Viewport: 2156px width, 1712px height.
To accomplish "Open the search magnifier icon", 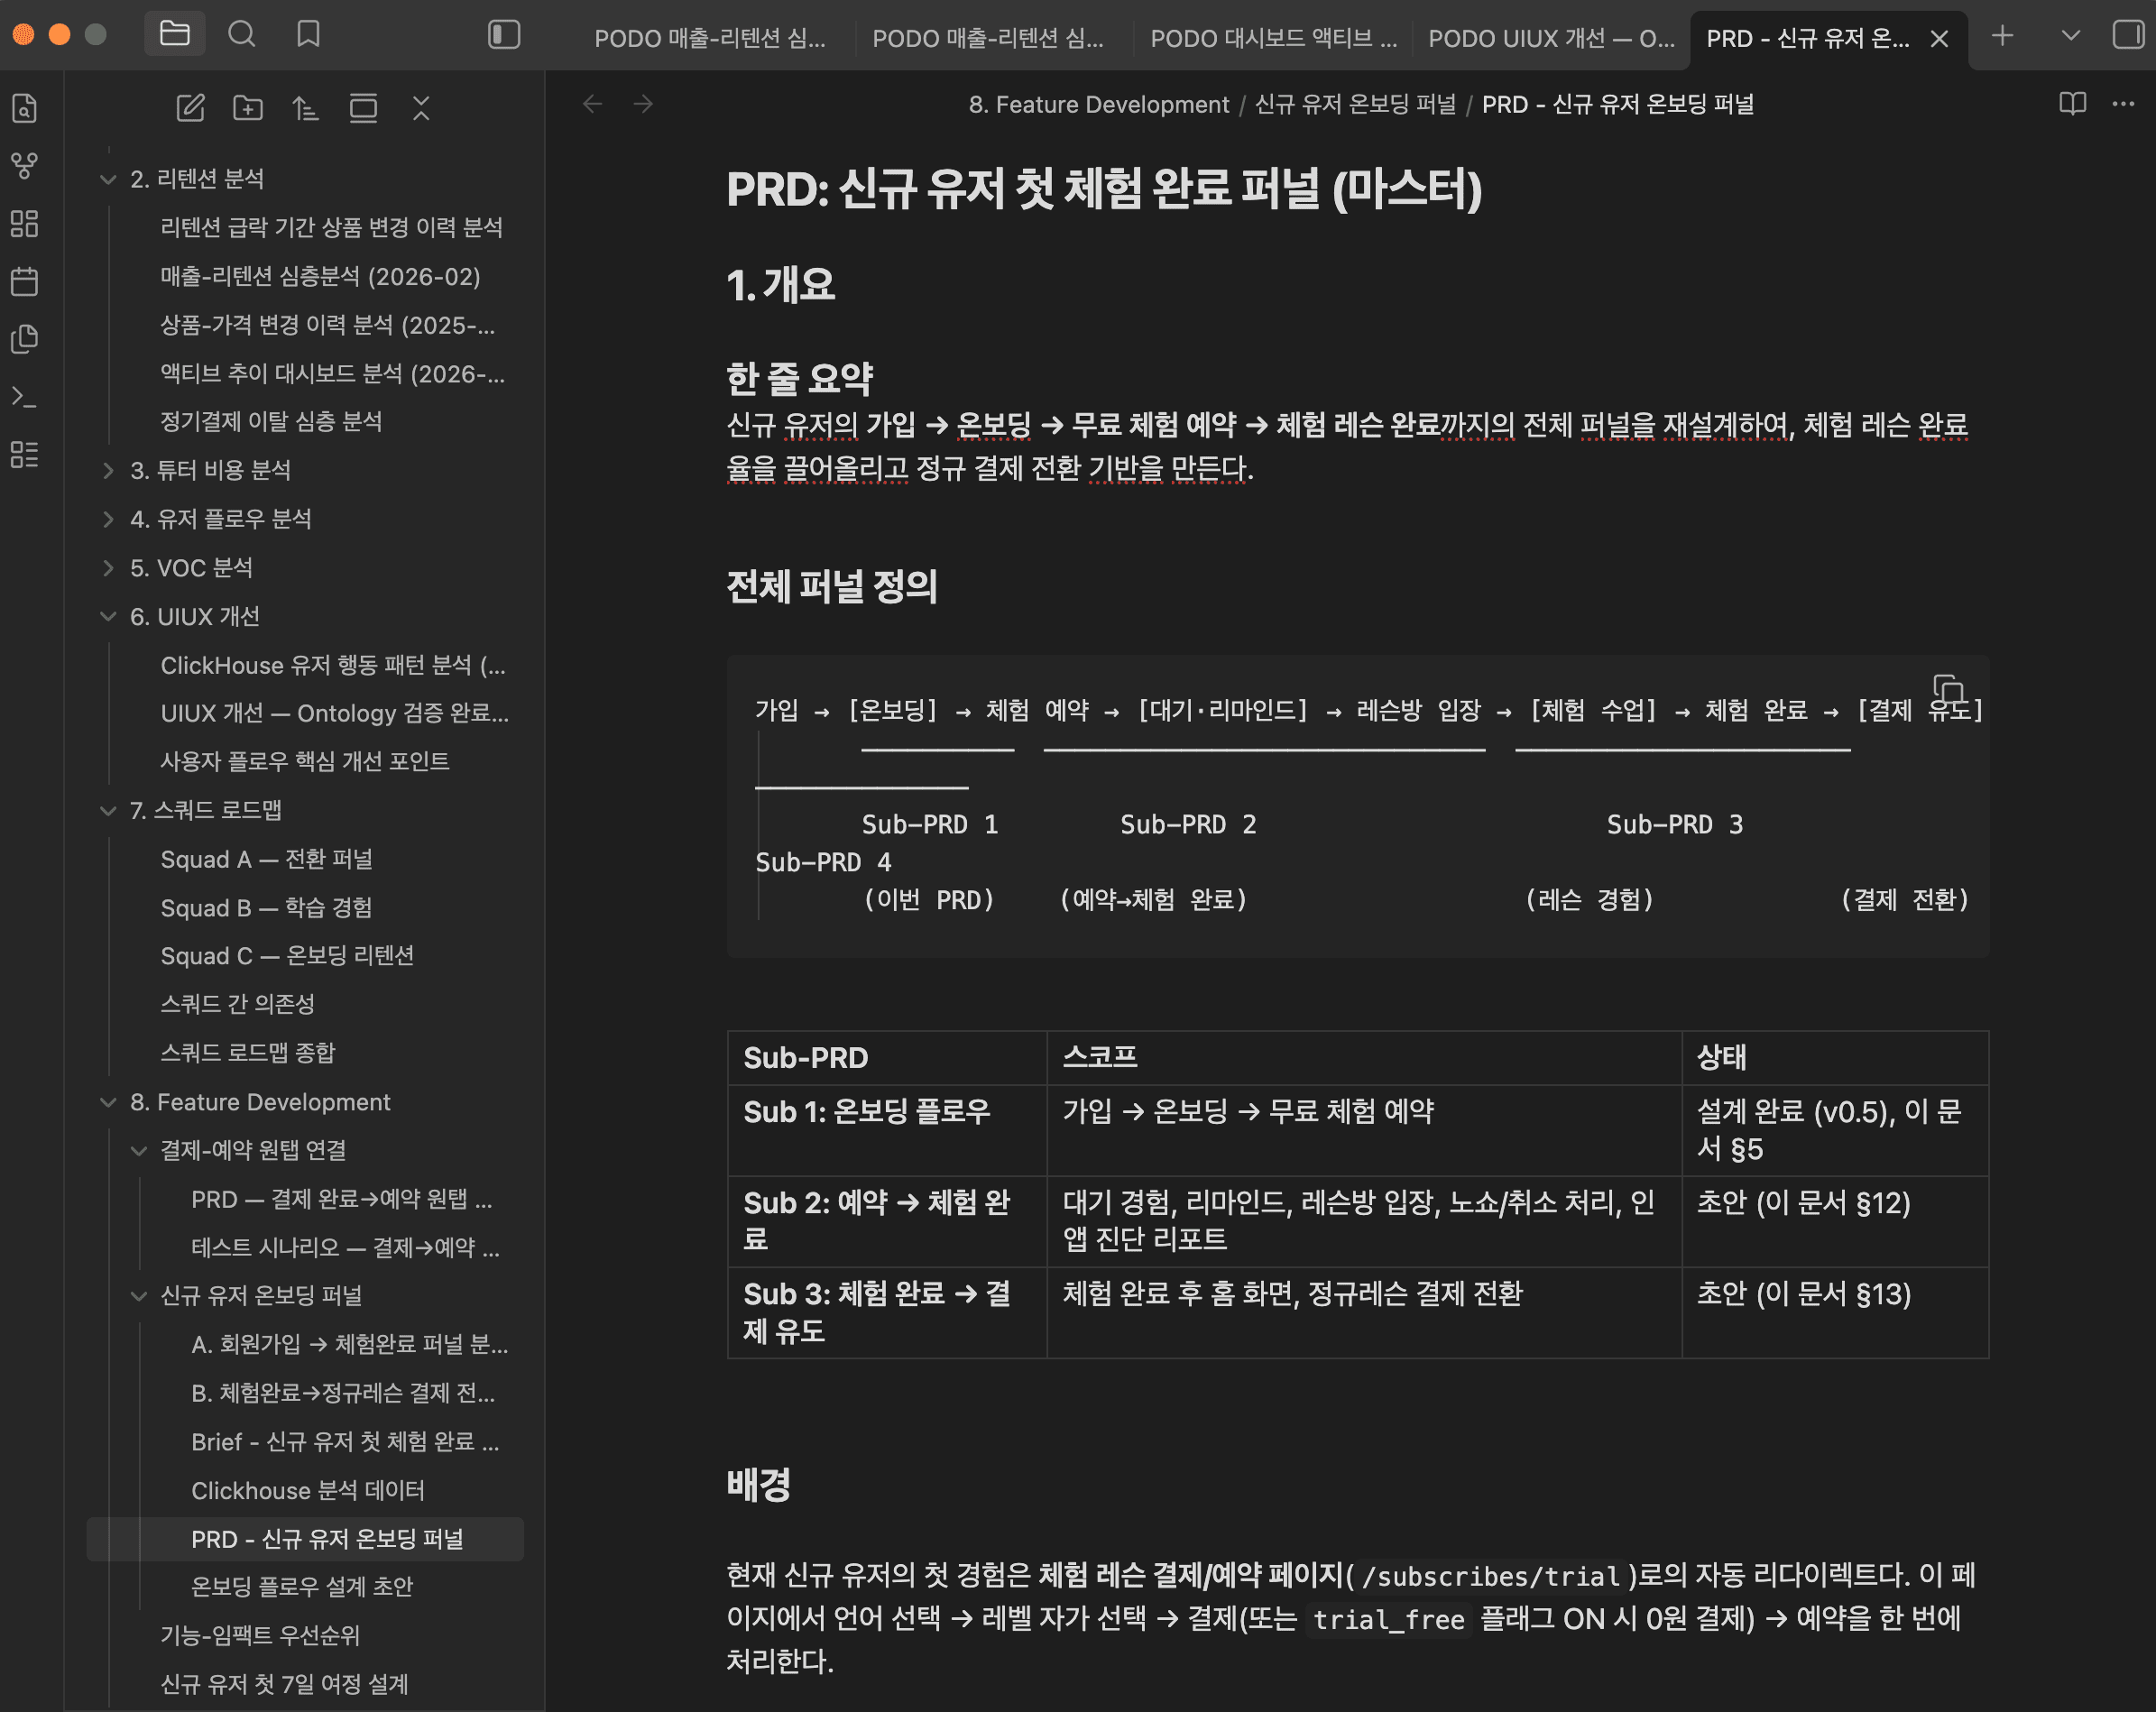I will tap(241, 34).
